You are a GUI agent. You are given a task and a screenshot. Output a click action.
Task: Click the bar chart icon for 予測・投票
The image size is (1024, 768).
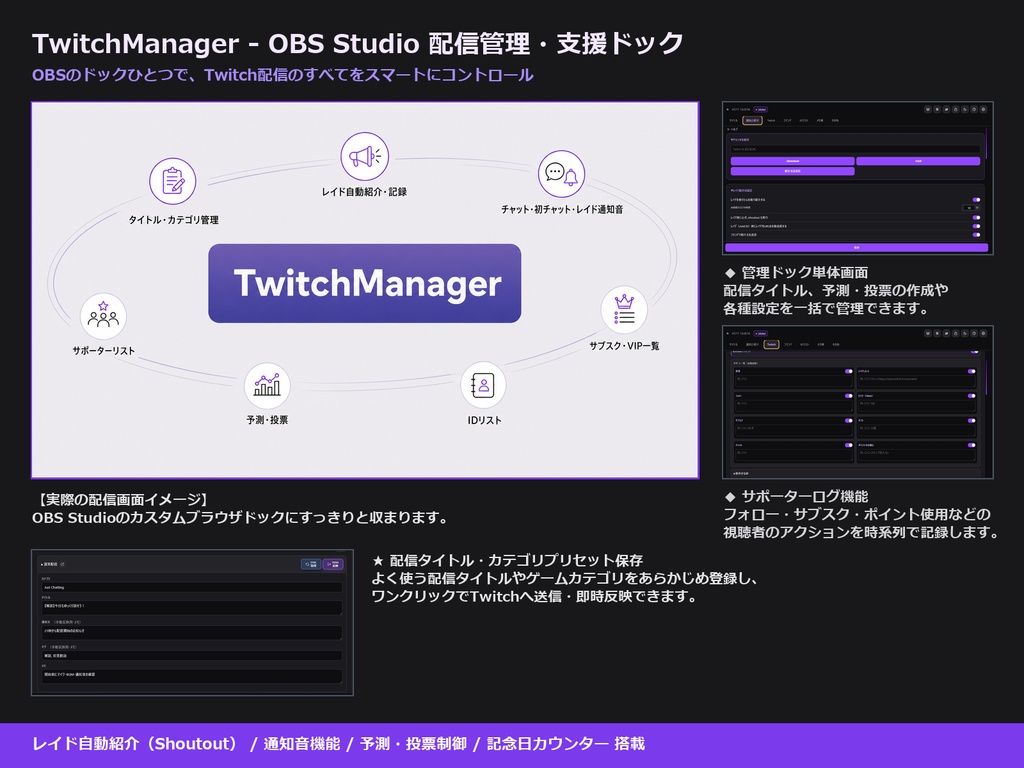point(267,385)
